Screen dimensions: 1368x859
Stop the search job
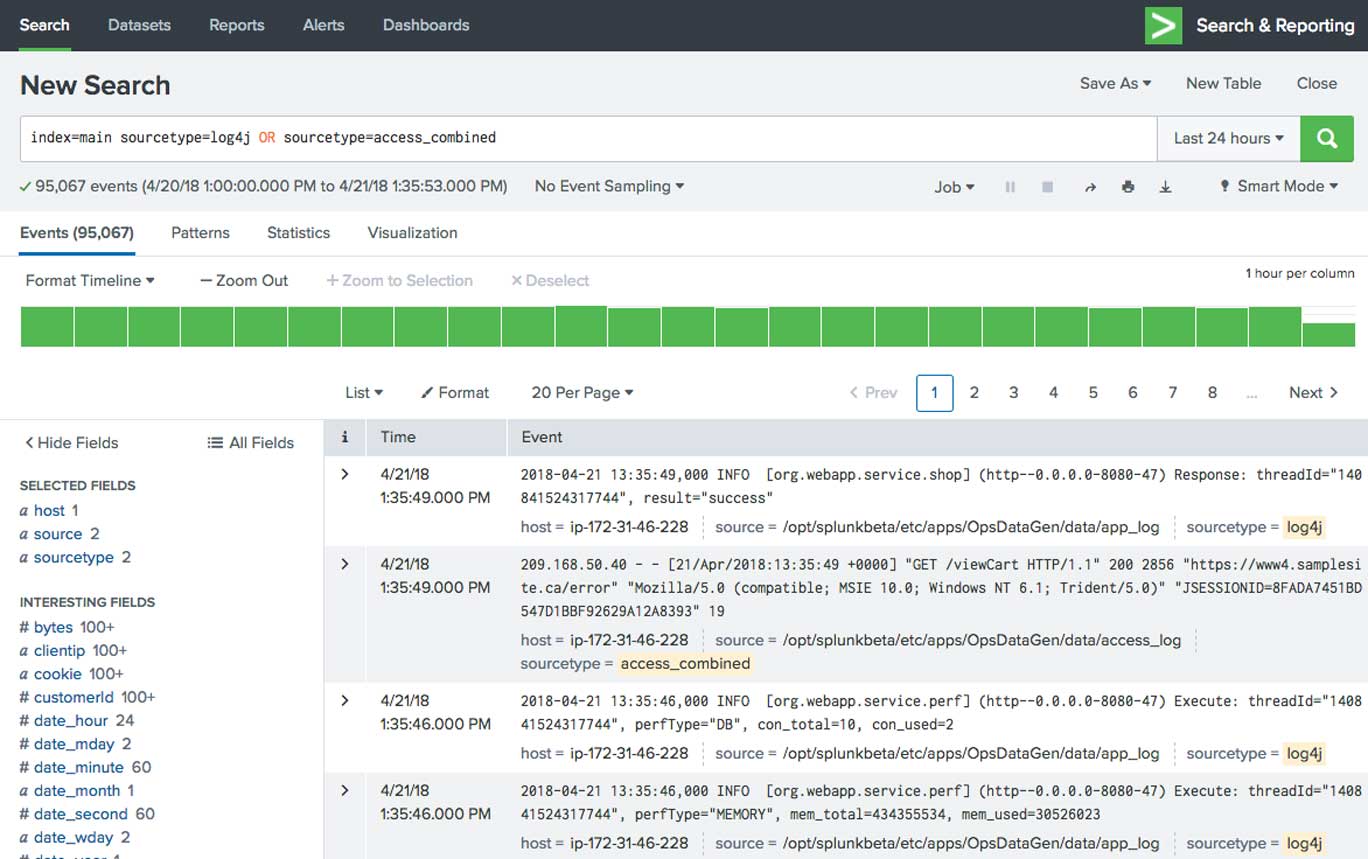pos(1047,187)
